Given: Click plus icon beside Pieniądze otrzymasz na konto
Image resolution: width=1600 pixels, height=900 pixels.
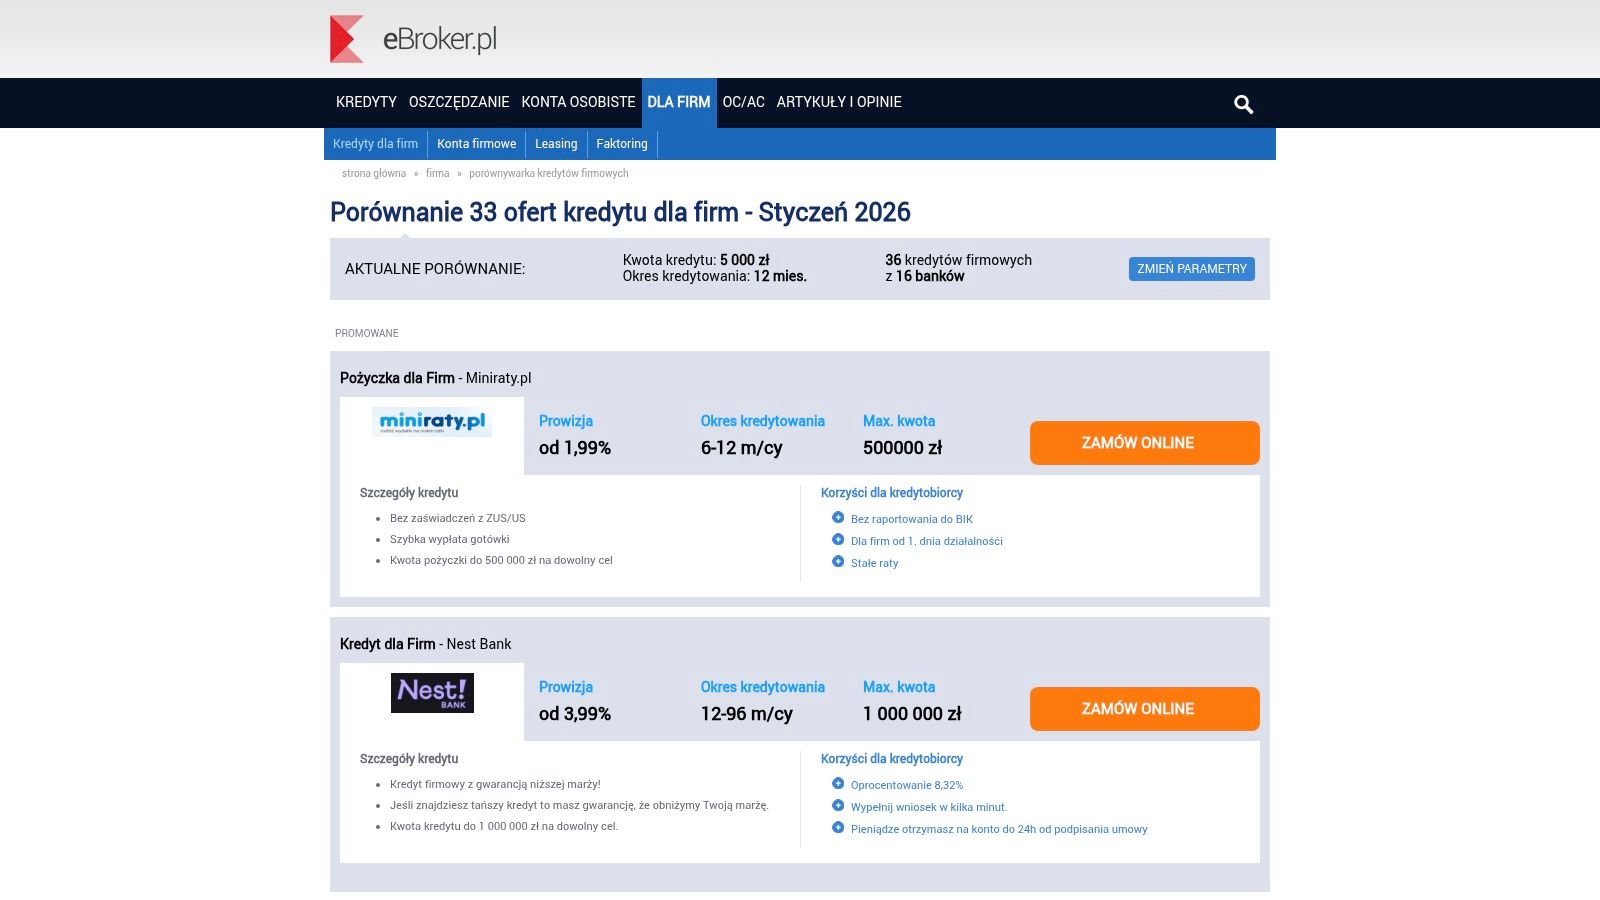Looking at the screenshot, I should (838, 828).
